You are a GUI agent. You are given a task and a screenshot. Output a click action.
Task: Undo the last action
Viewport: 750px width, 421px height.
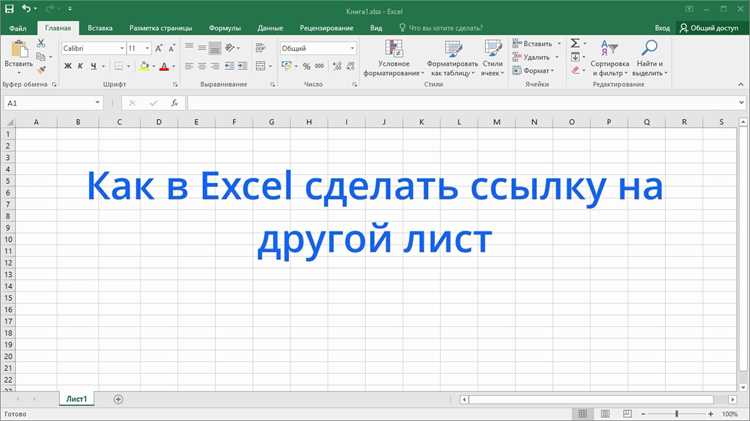tap(26, 9)
